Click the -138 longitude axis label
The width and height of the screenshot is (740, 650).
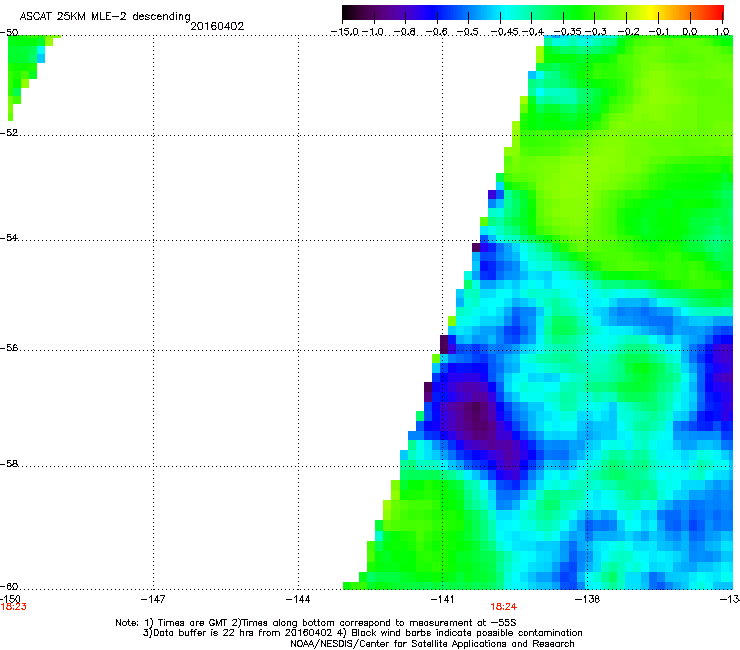tap(587, 599)
